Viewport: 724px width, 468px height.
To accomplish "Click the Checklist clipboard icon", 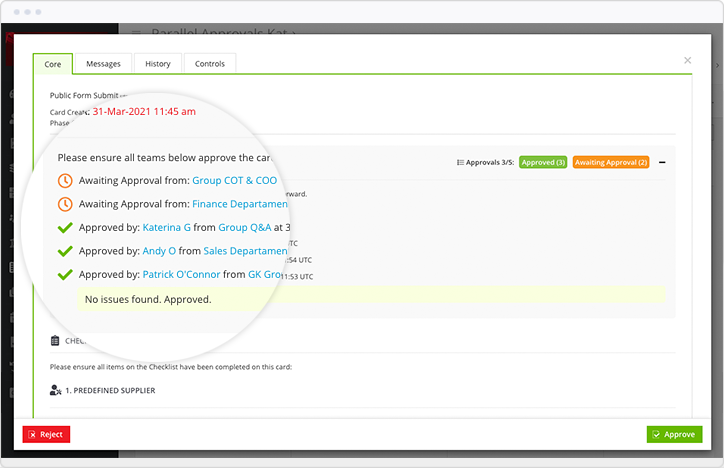I will 55,341.
